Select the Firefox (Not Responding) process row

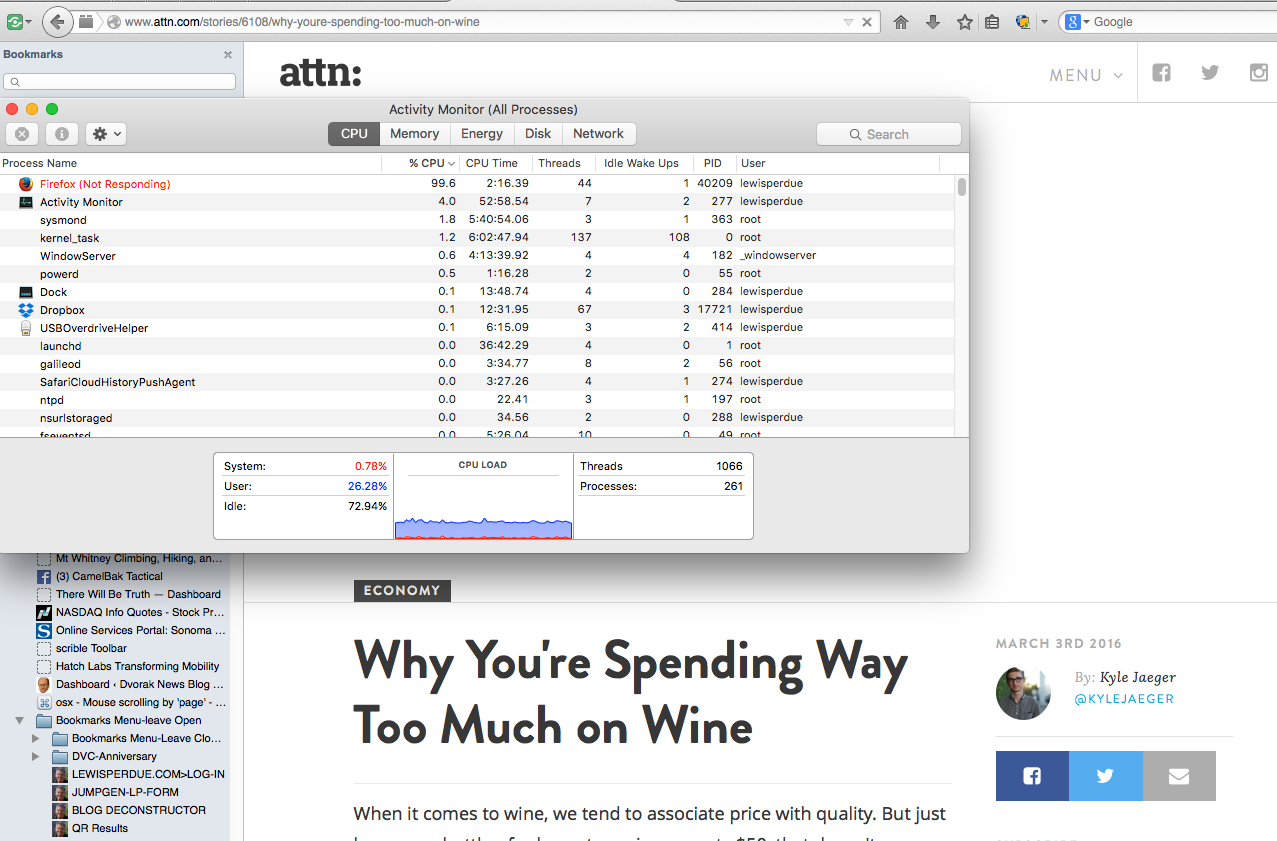478,184
